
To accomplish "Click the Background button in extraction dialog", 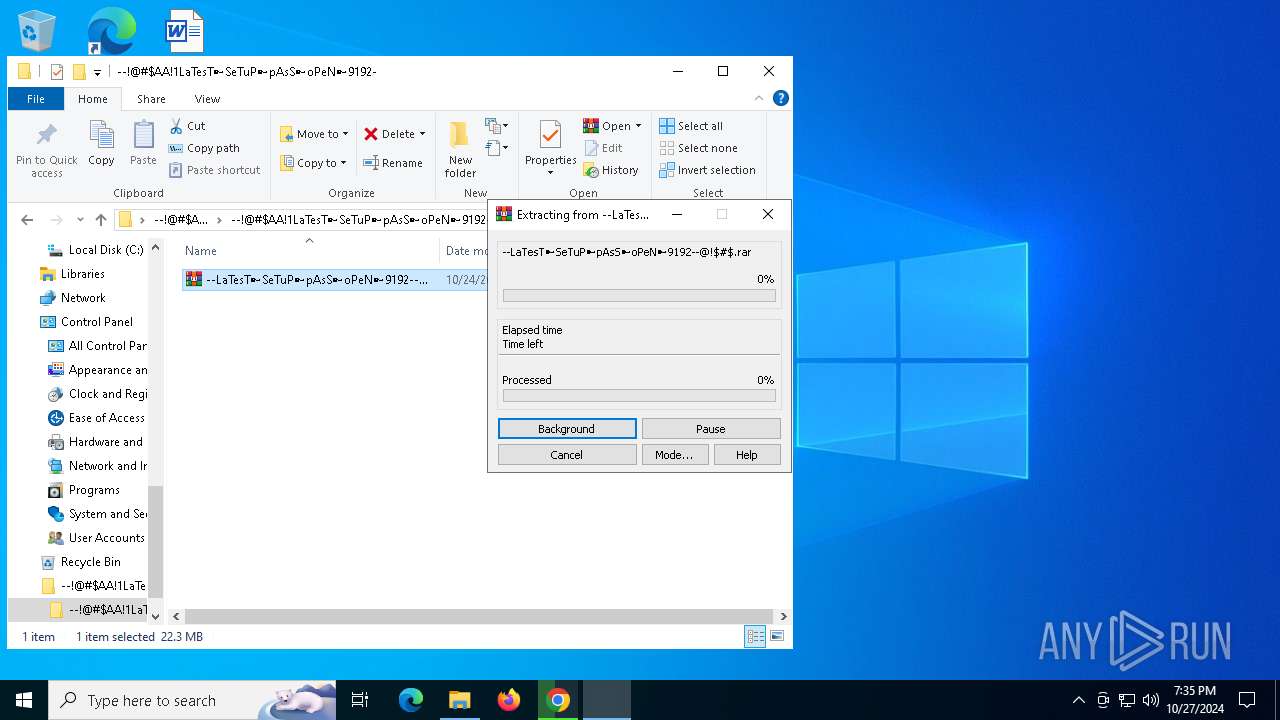I will click(567, 429).
